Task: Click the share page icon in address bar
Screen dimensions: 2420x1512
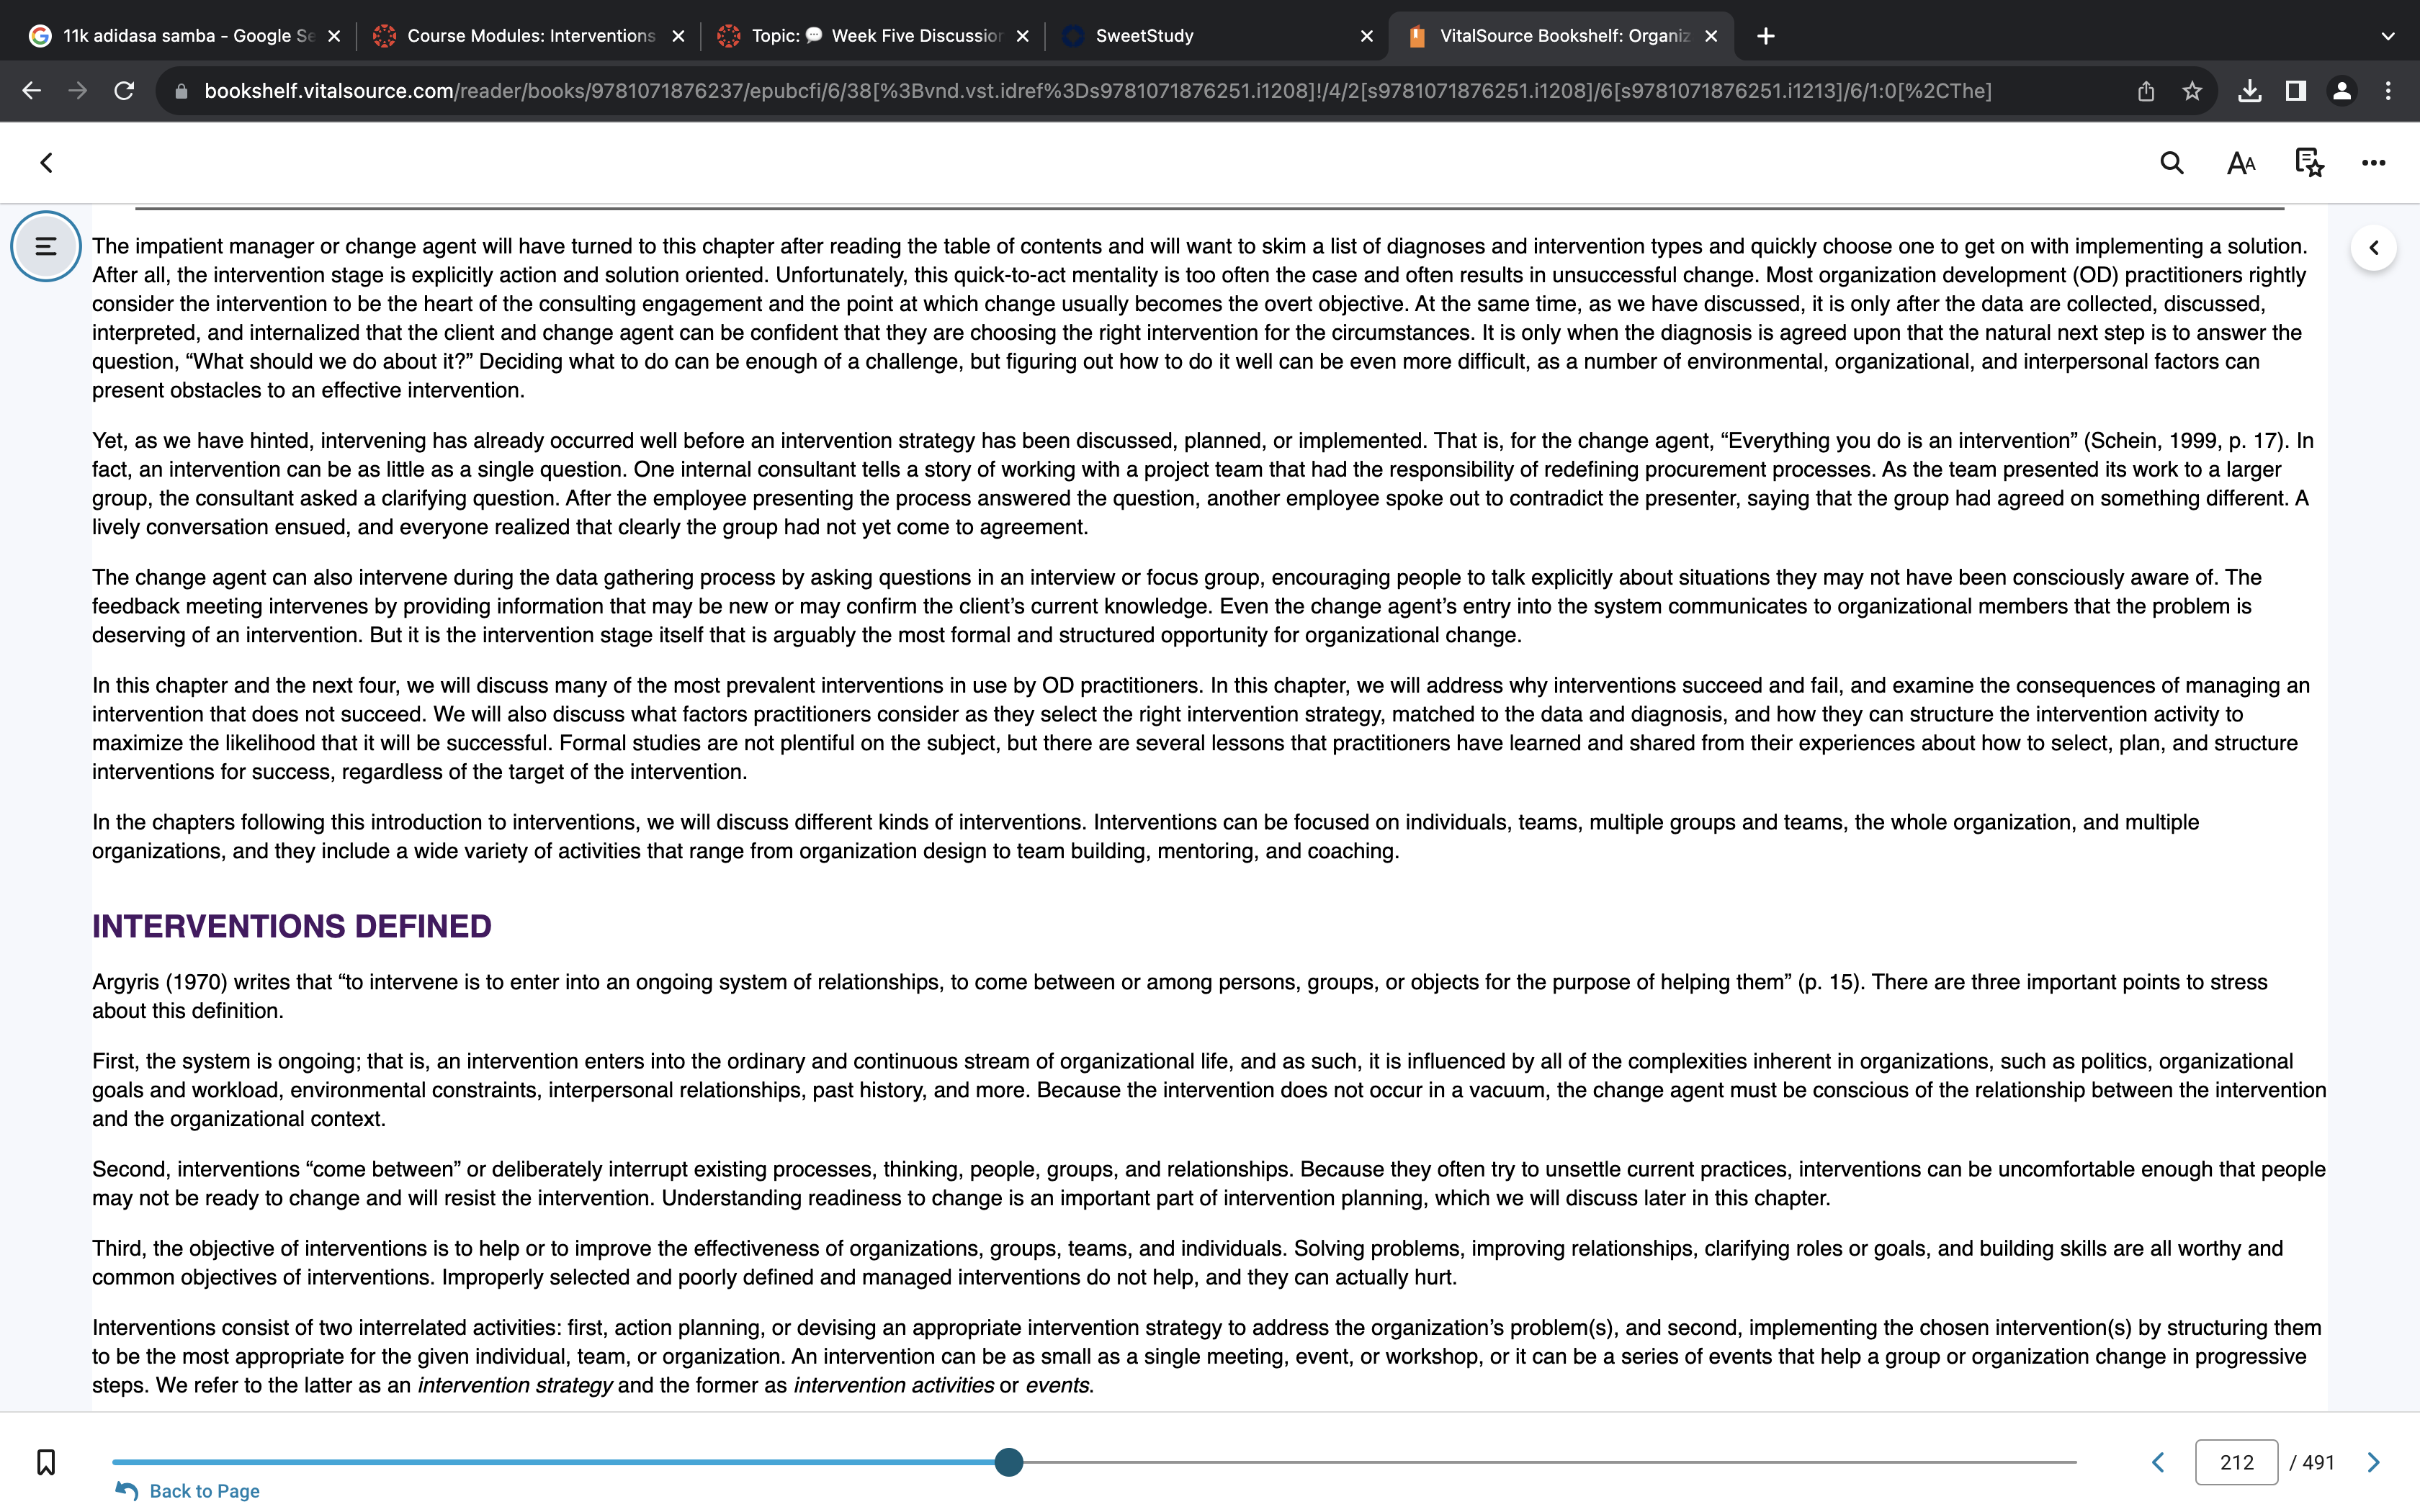Action: [x=2145, y=91]
